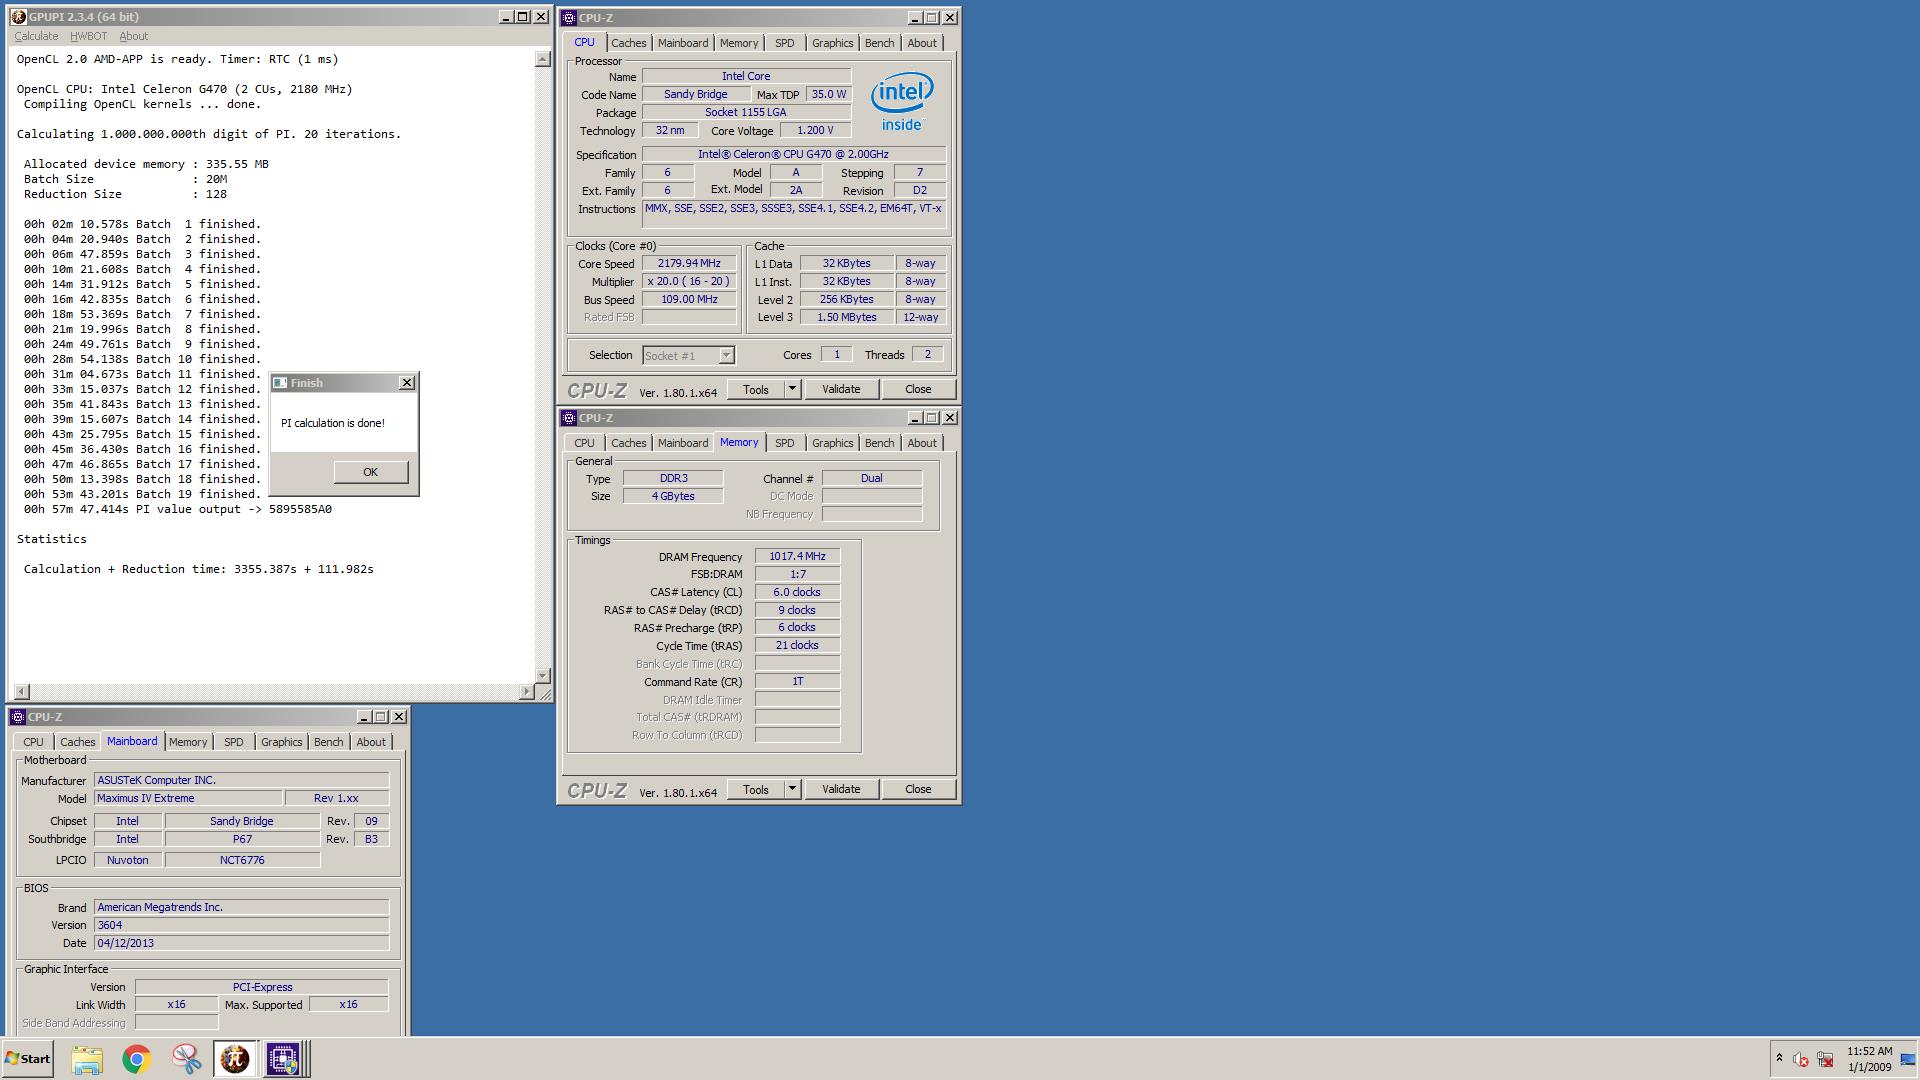Image resolution: width=1920 pixels, height=1080 pixels.
Task: Click OK in the Finish dialog
Action: (370, 472)
